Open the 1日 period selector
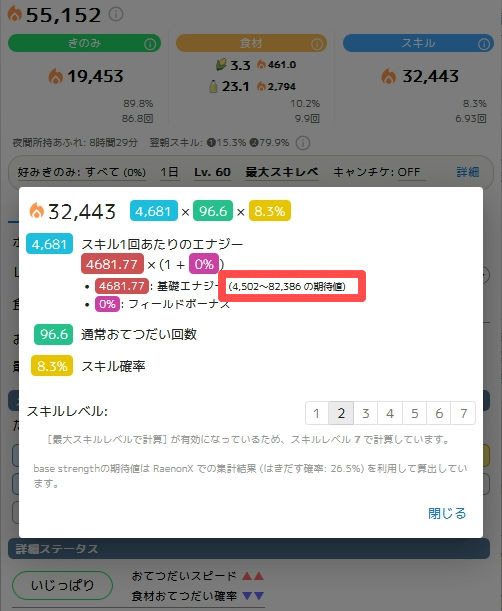 point(170,172)
